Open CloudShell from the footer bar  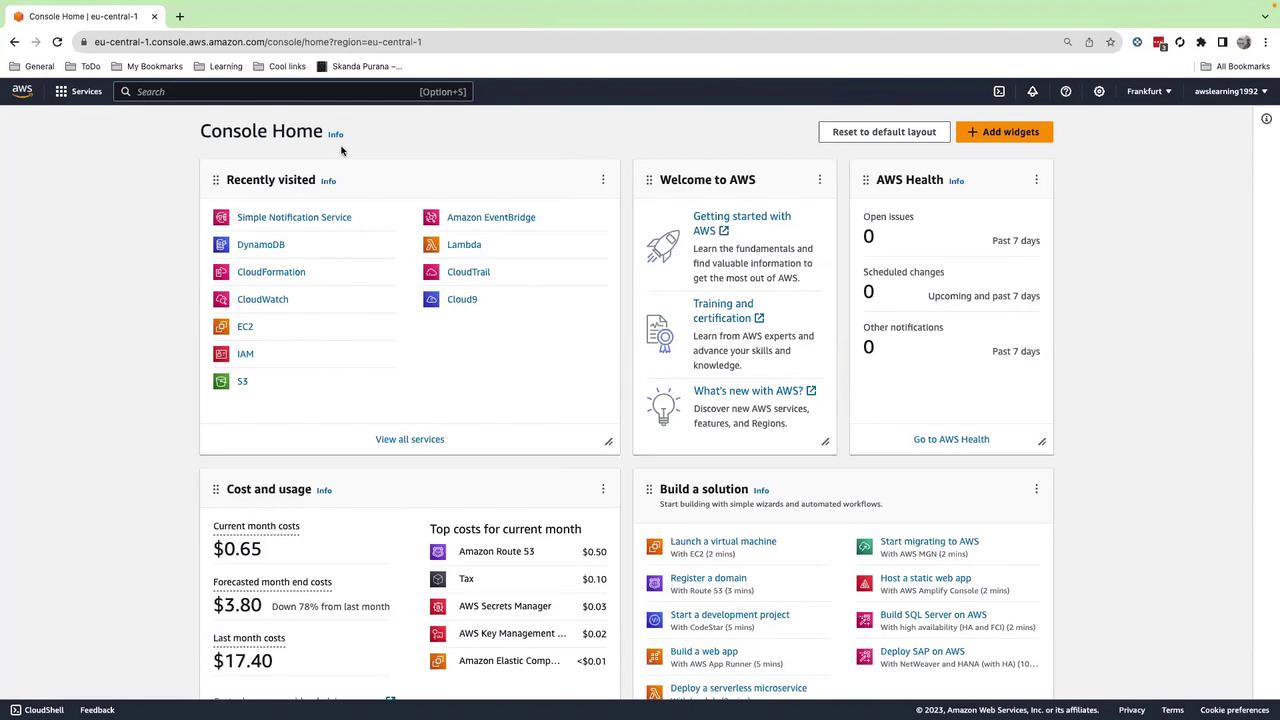click(x=37, y=710)
